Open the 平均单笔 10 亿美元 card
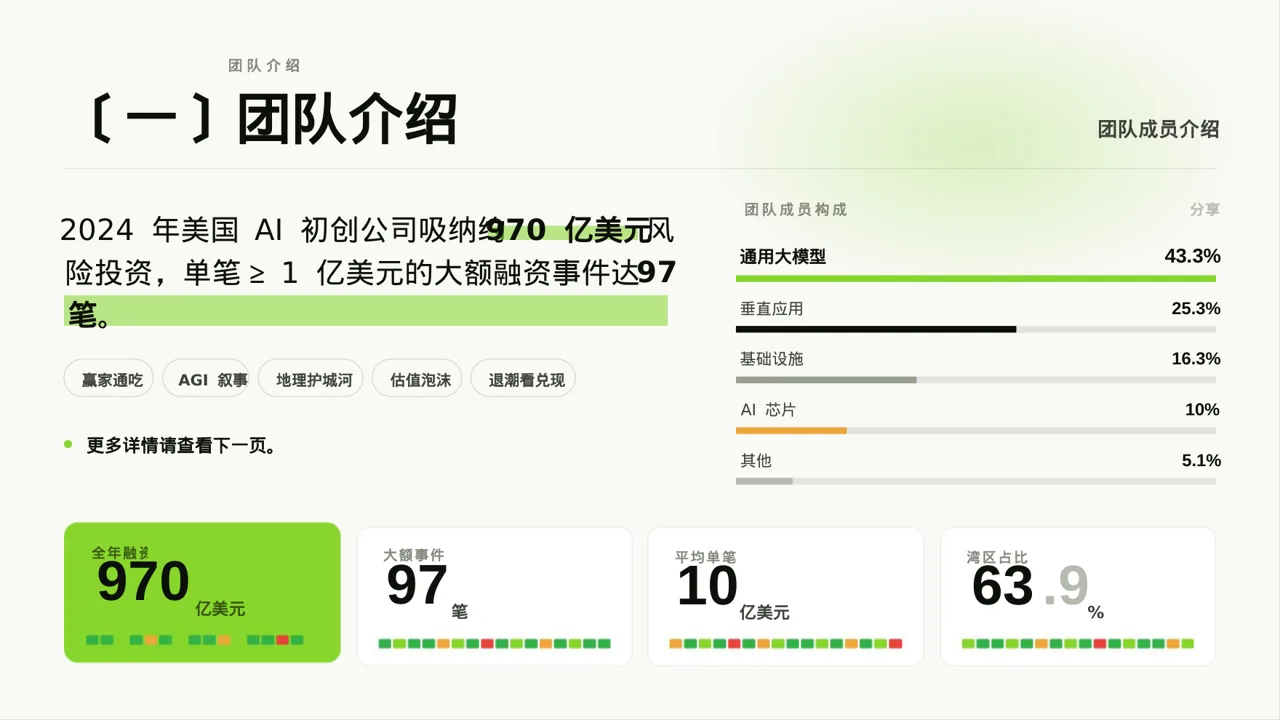Screen dimensions: 1280x720 pos(786,596)
